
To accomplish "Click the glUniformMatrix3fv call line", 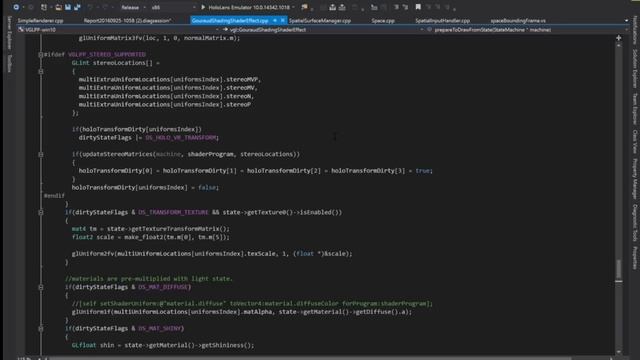I will click(159, 38).
